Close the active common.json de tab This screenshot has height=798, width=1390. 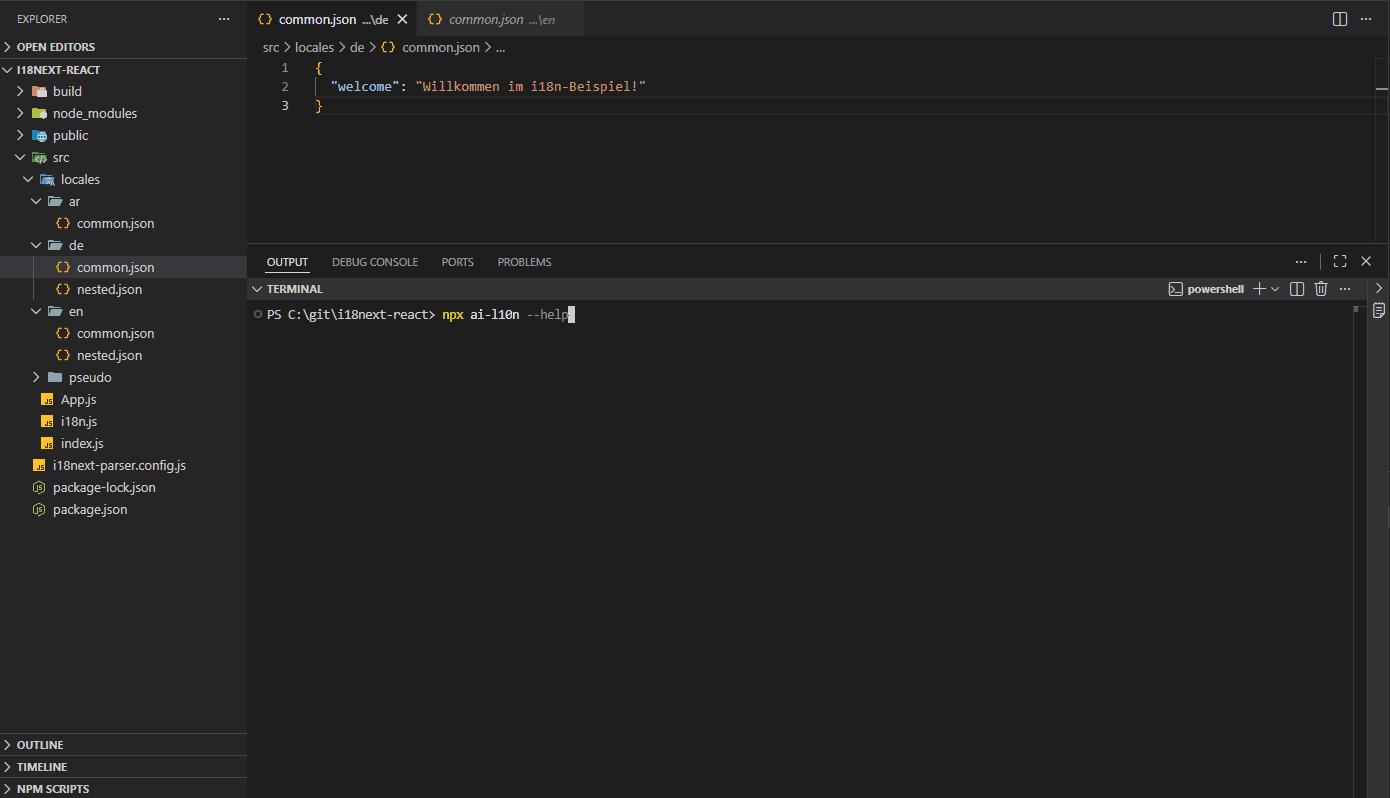(x=402, y=19)
